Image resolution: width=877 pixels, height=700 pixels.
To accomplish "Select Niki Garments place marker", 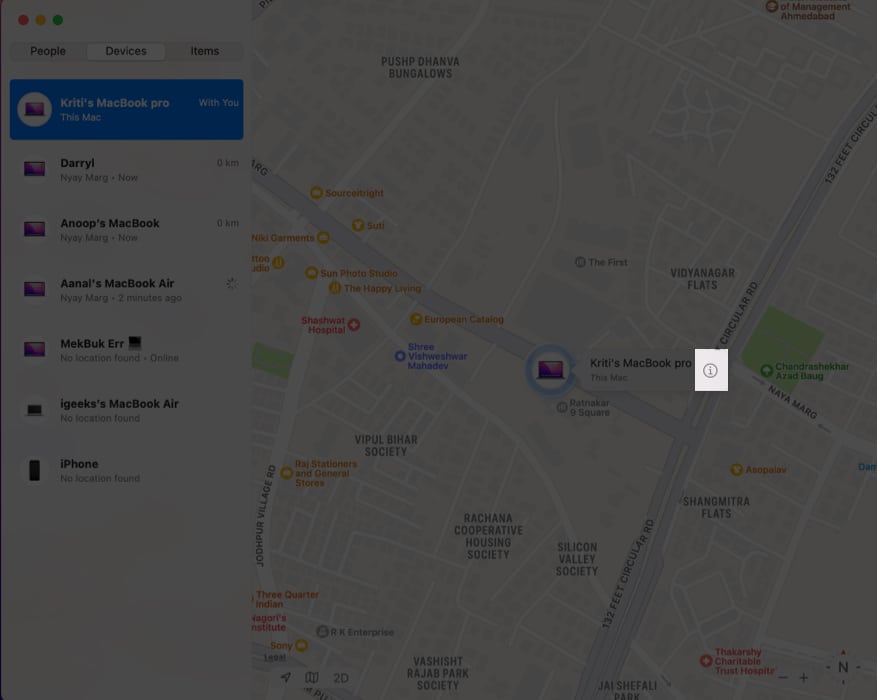I will click(323, 238).
